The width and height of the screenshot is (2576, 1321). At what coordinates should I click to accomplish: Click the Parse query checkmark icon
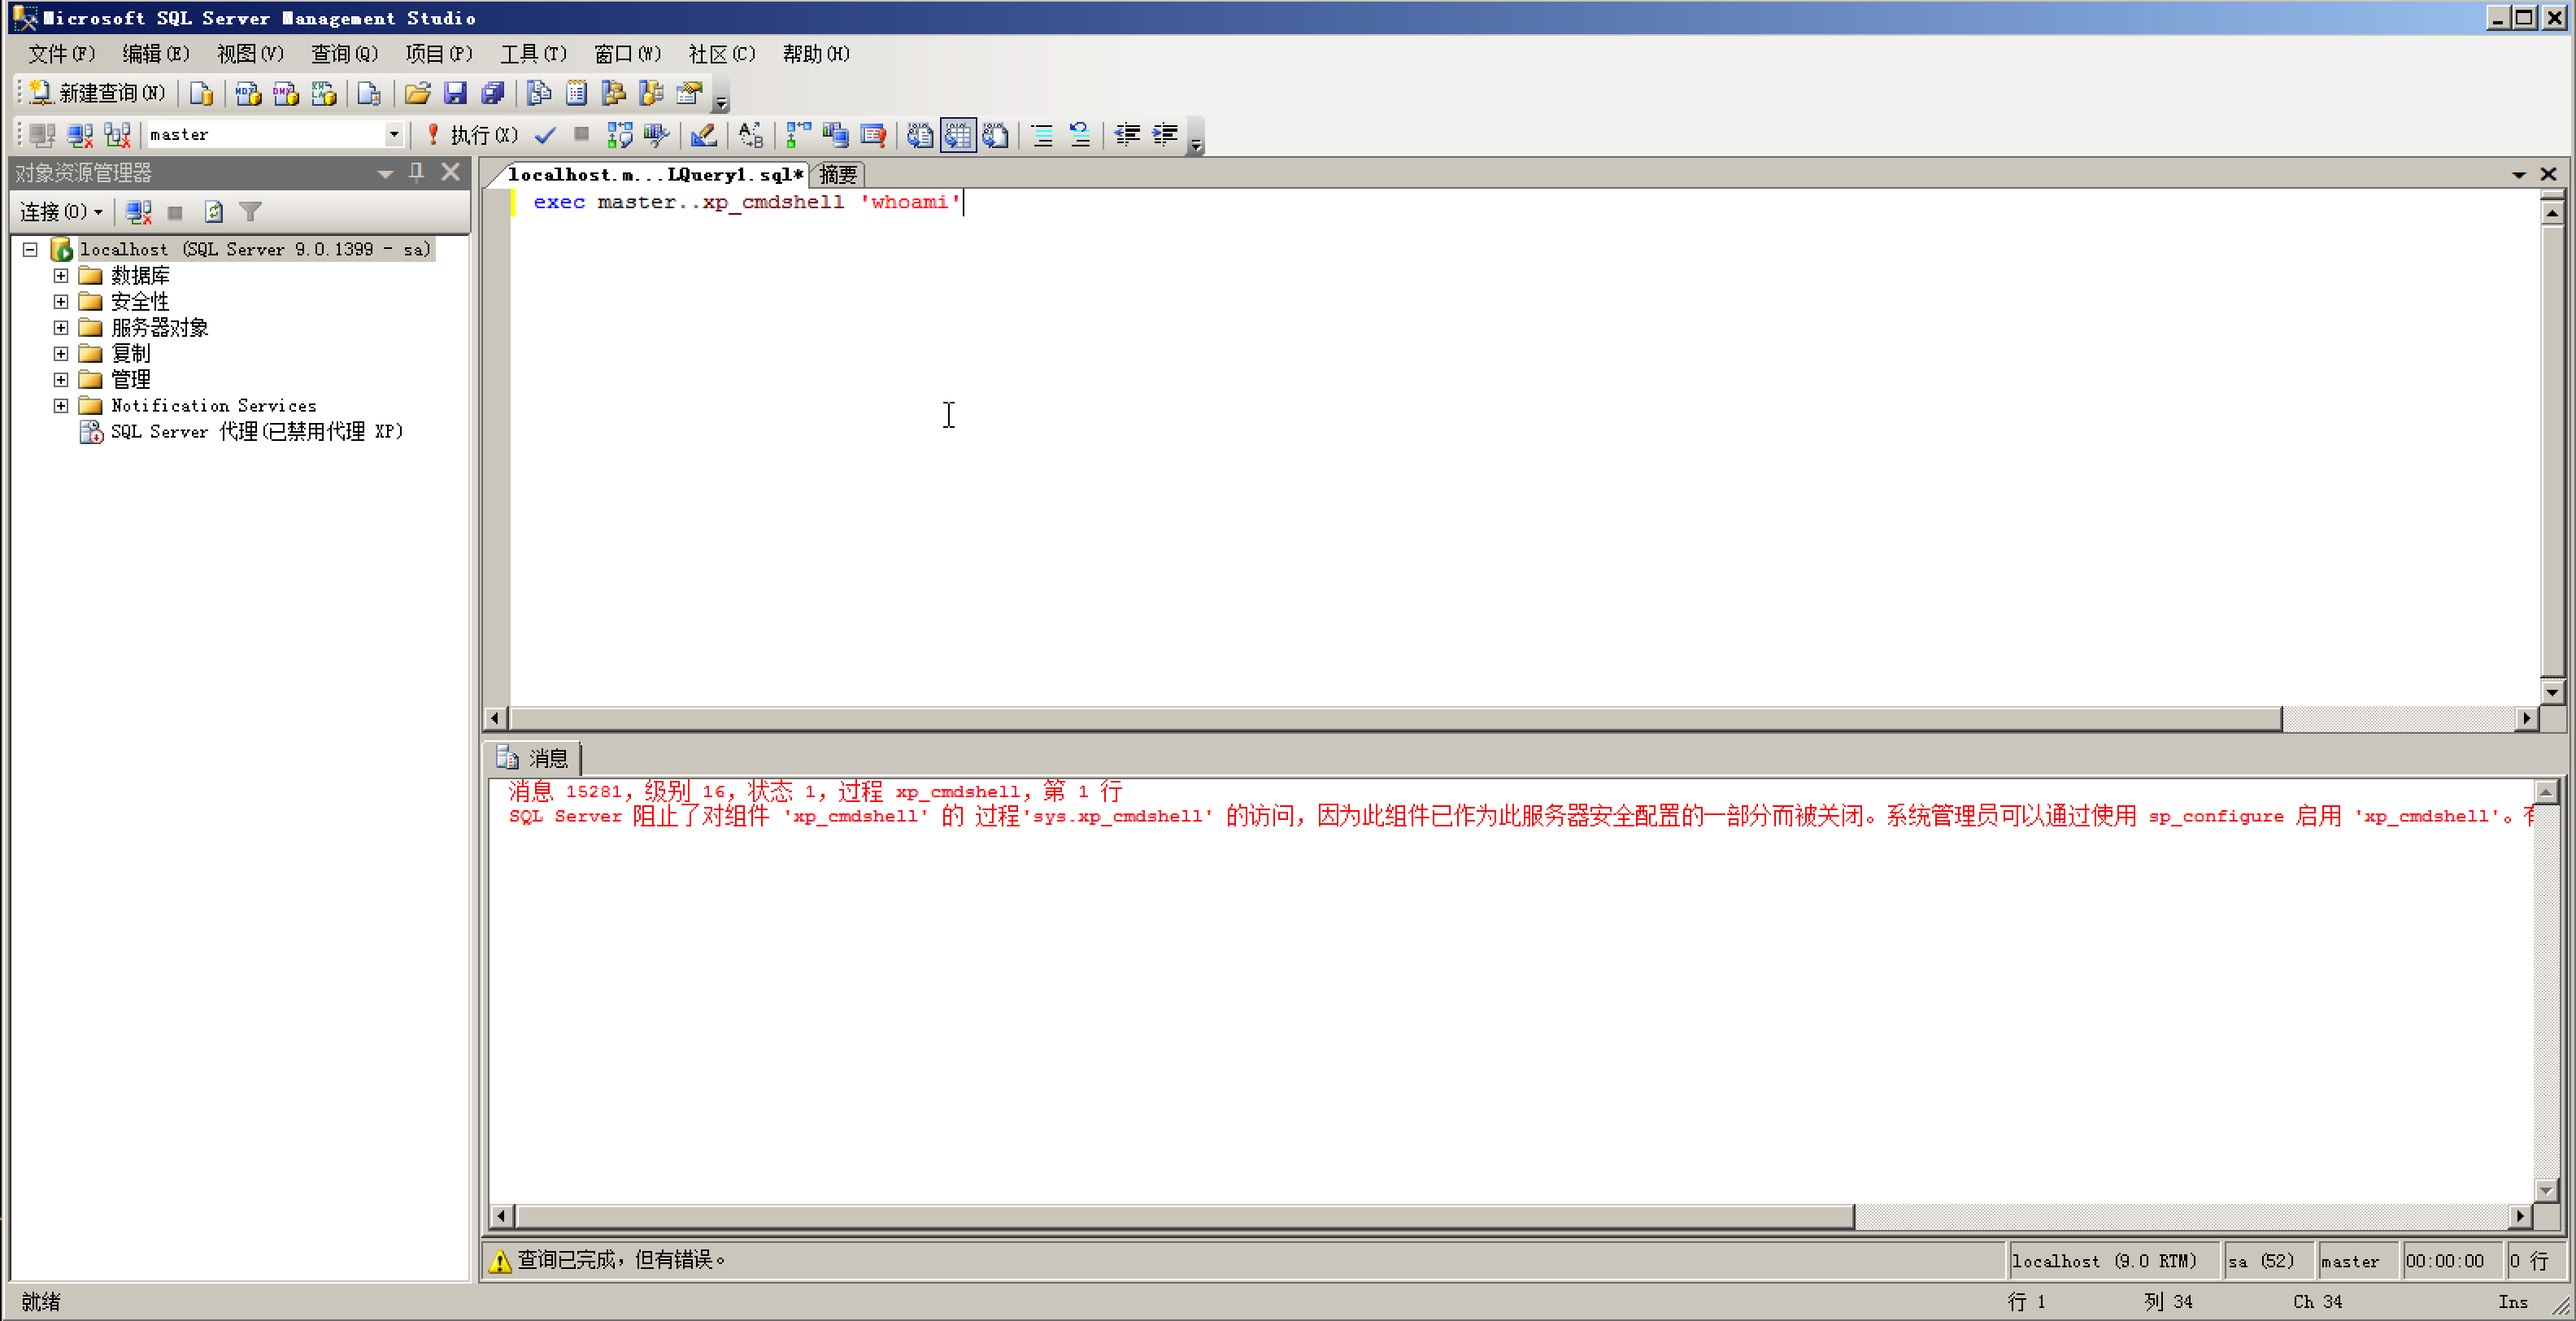[545, 135]
